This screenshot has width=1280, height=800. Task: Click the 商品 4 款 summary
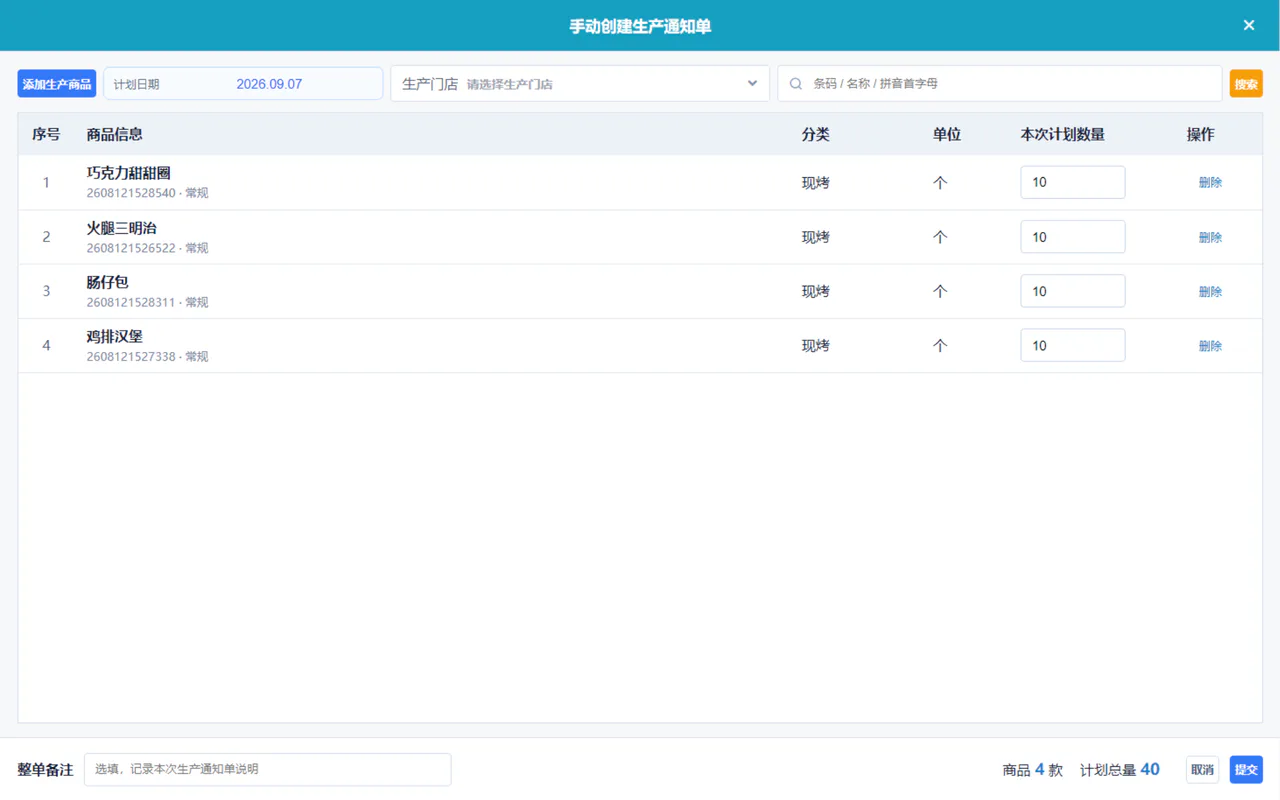1033,770
